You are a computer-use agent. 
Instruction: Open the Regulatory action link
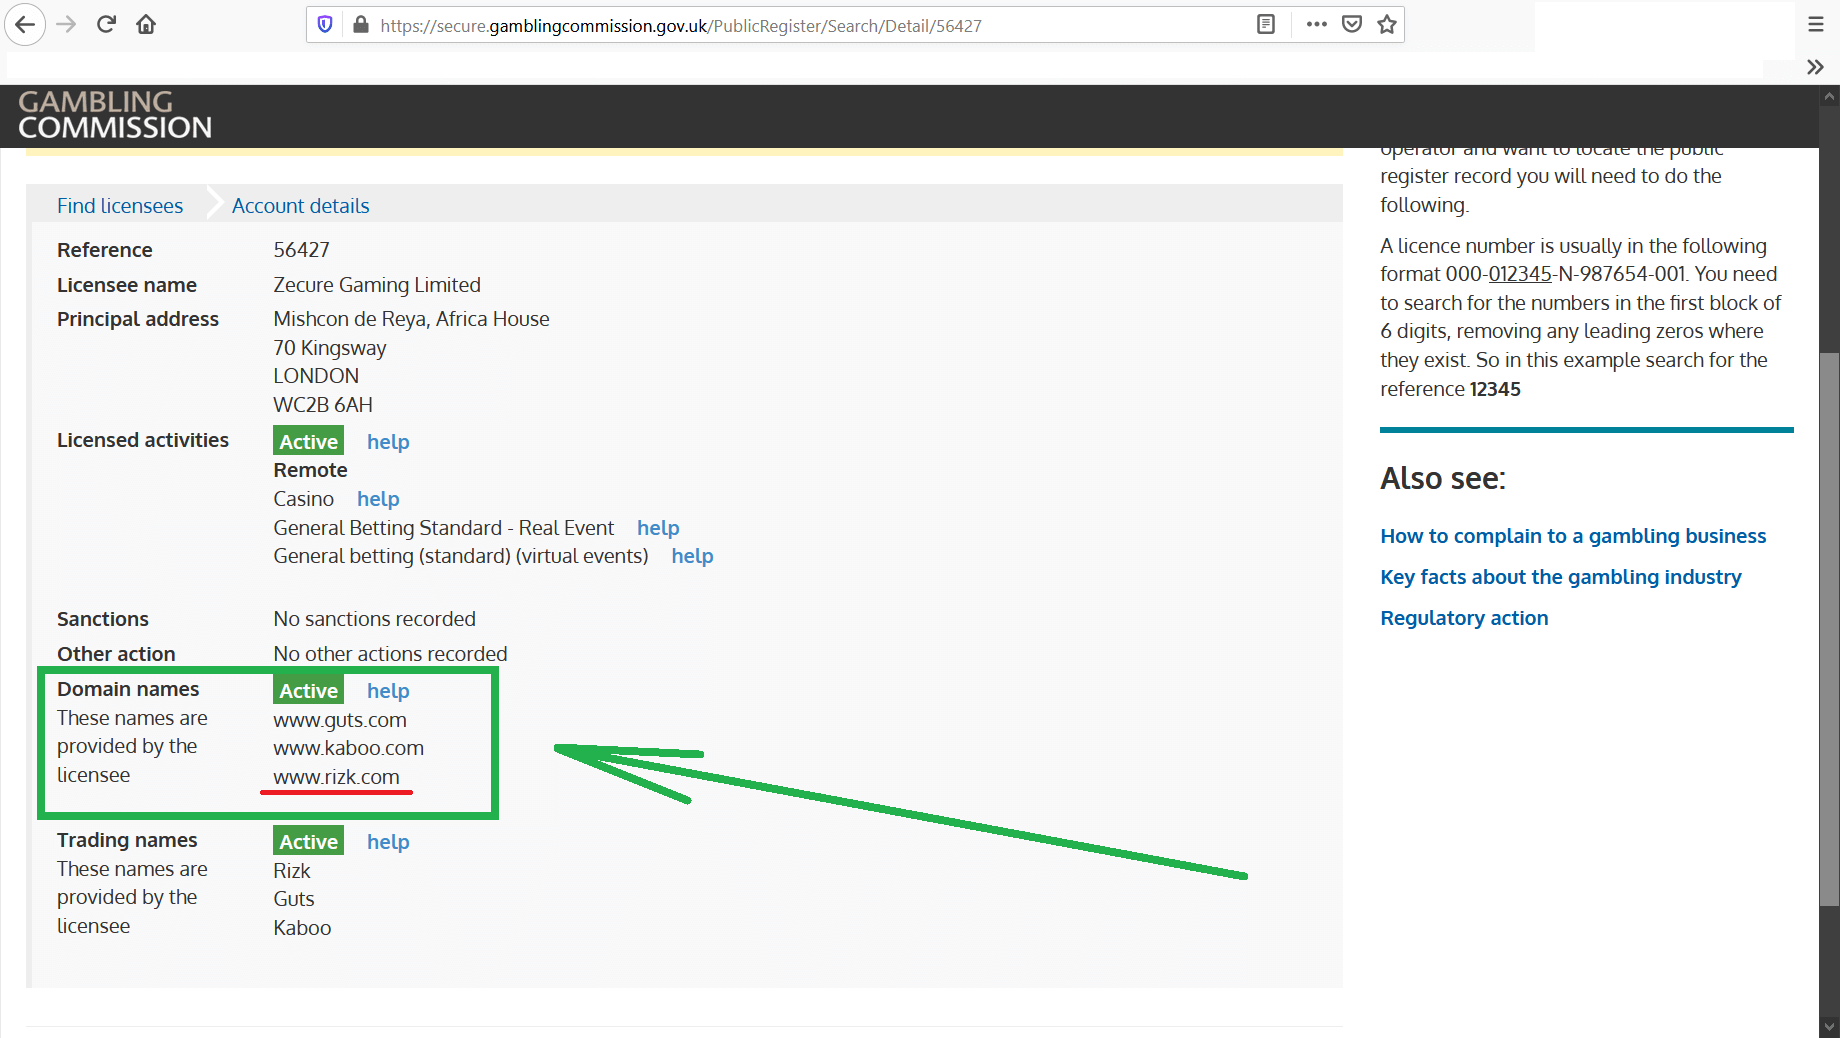pyautogui.click(x=1464, y=618)
